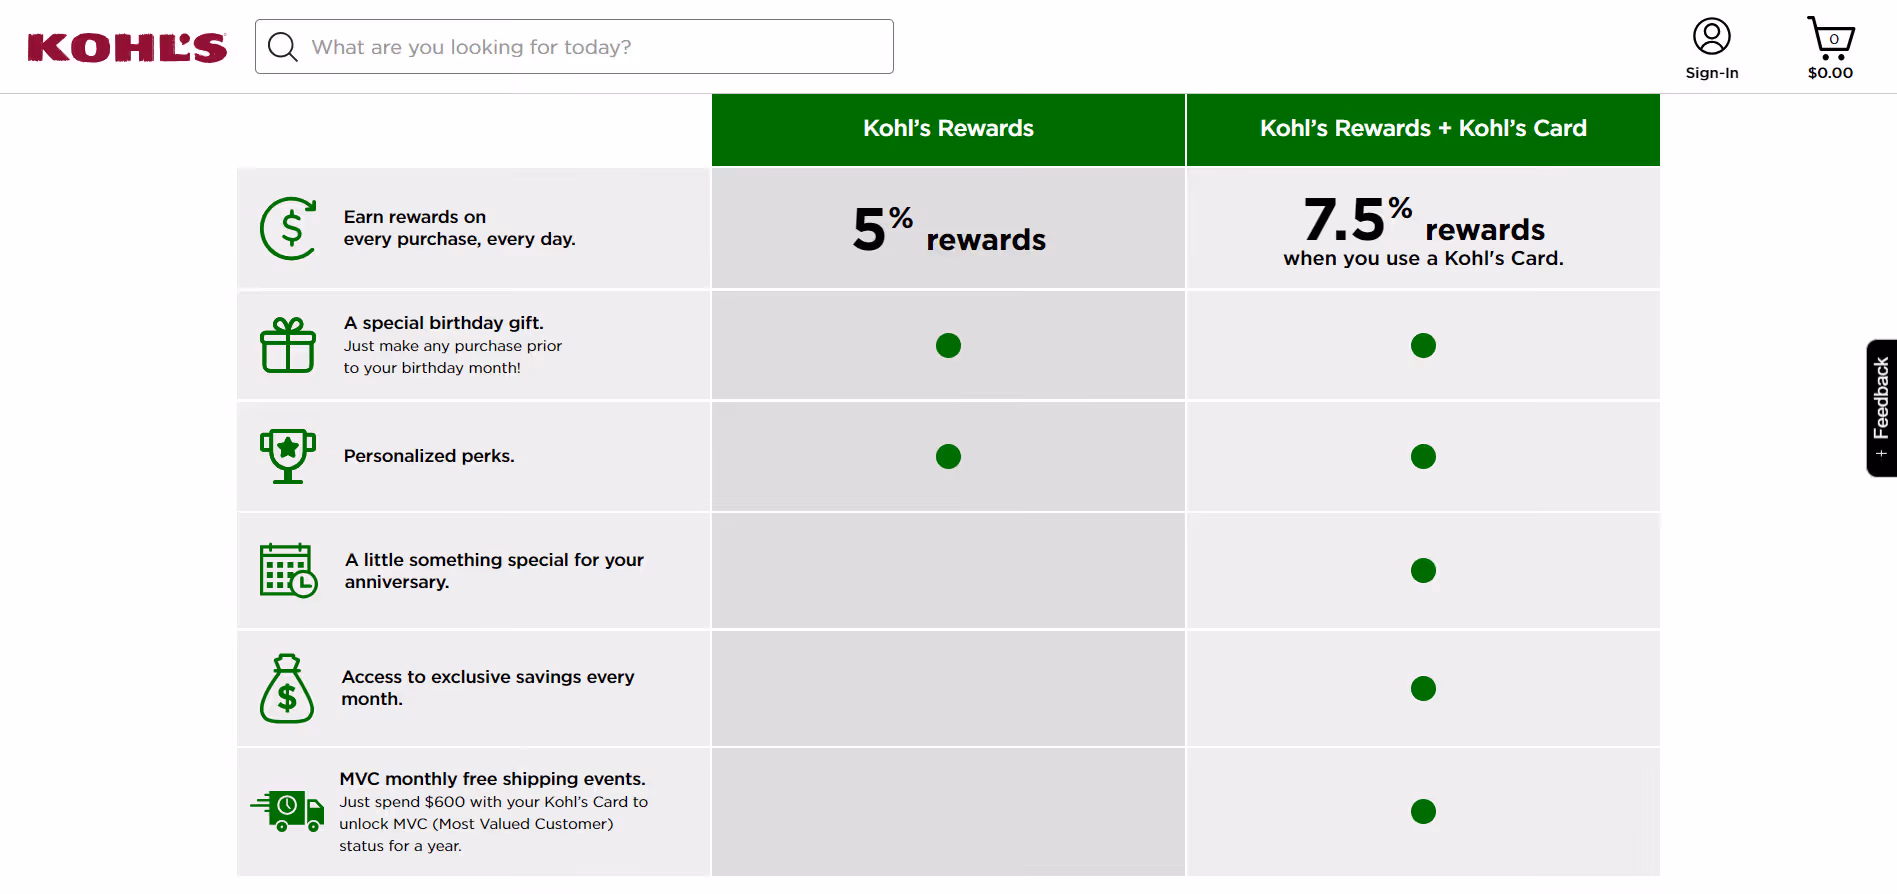Click the dollar-sign earn rewards icon
The width and height of the screenshot is (1897, 894).
click(289, 228)
